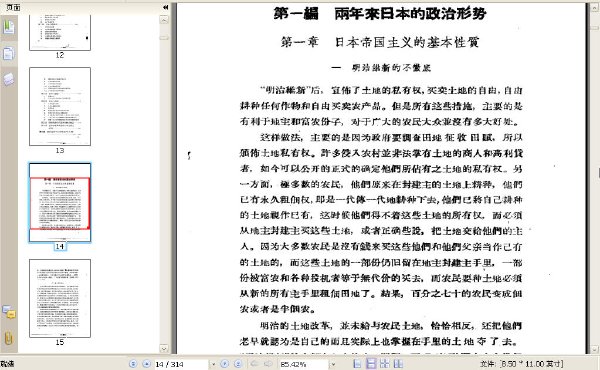600x370 pixels.
Task: Go to first page button
Action: click(x=133, y=364)
